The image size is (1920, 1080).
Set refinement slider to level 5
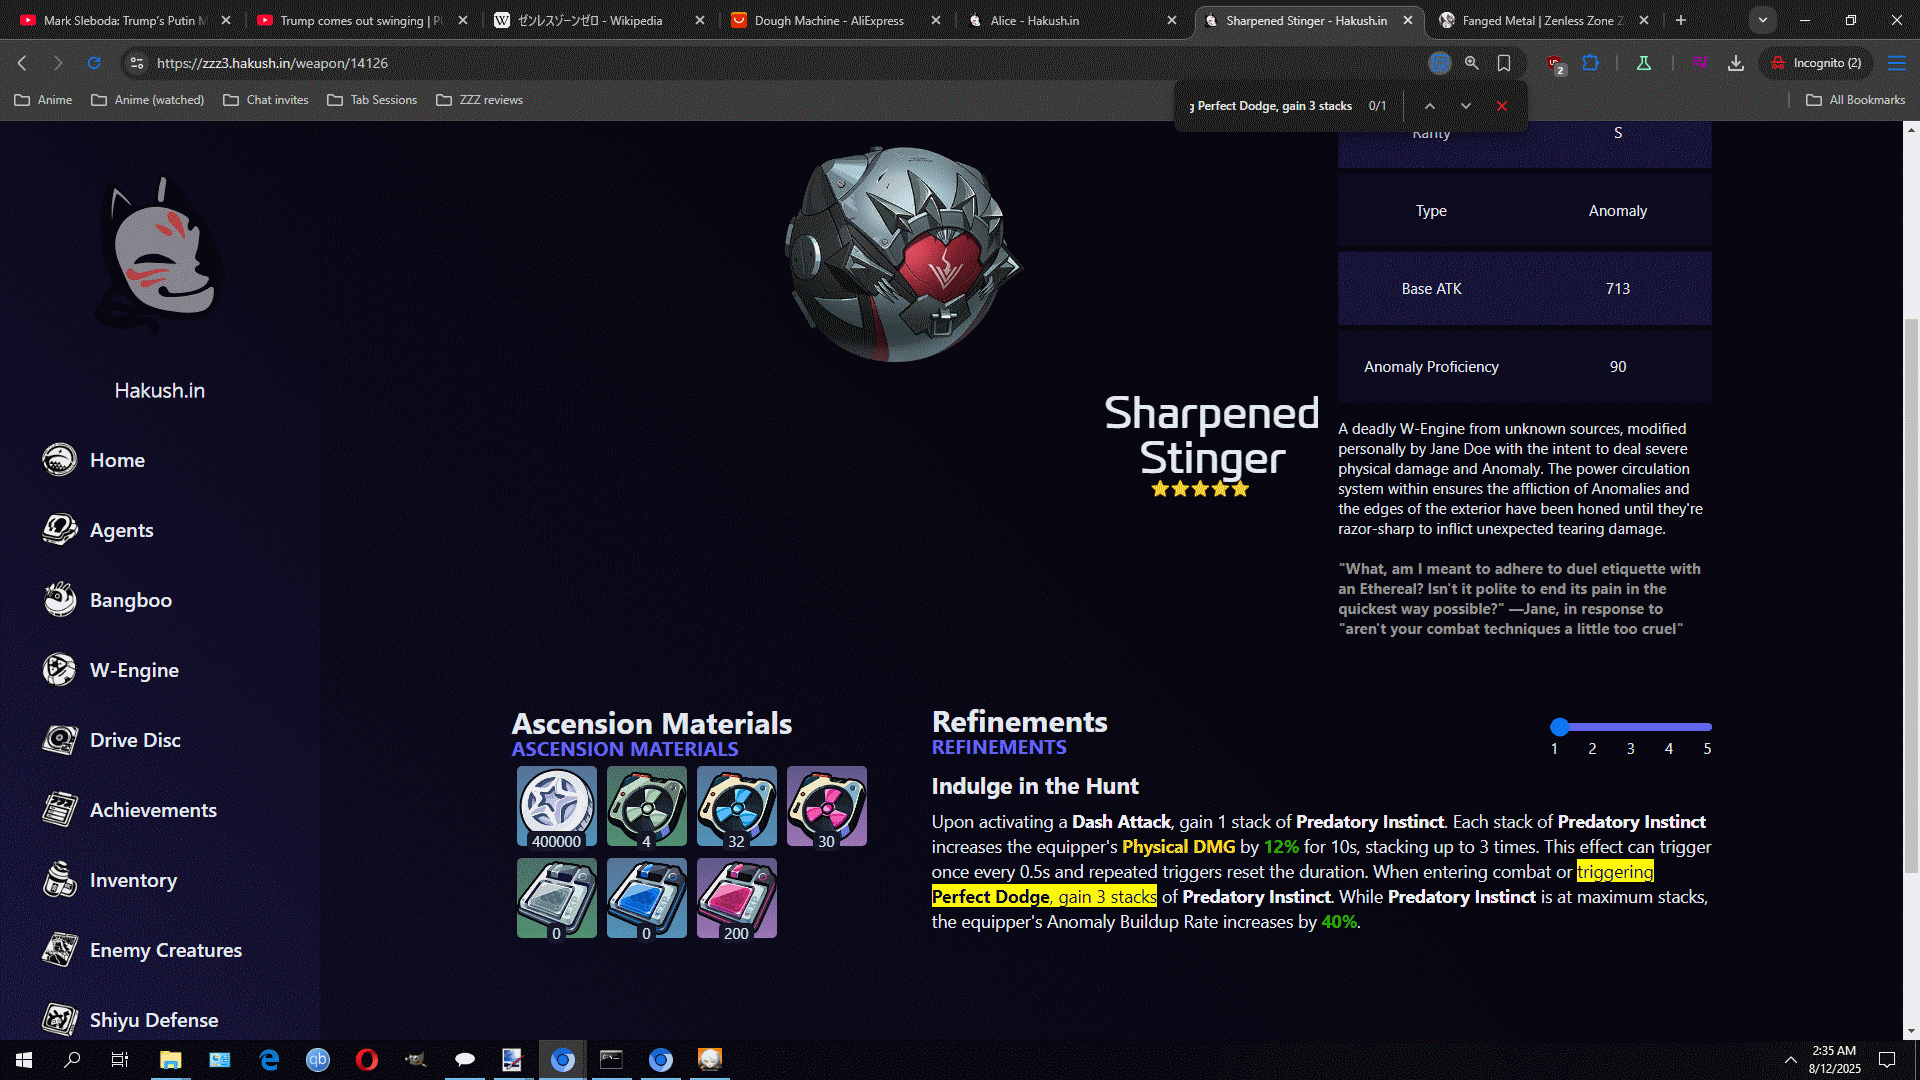1707,727
